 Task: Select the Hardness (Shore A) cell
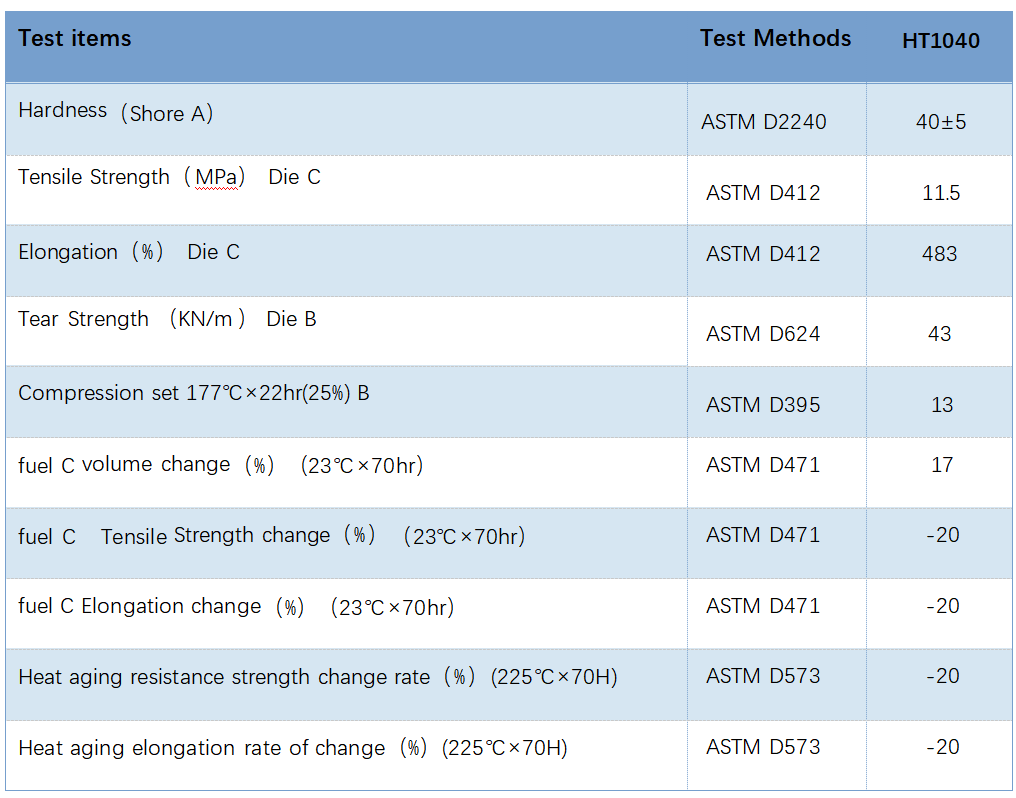pyautogui.click(x=116, y=113)
